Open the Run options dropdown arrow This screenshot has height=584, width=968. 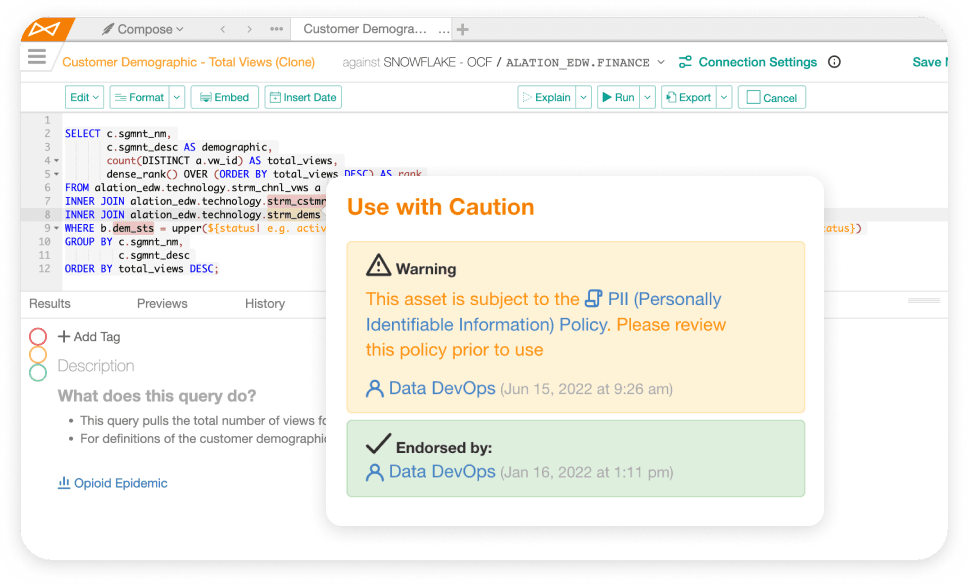tap(647, 97)
